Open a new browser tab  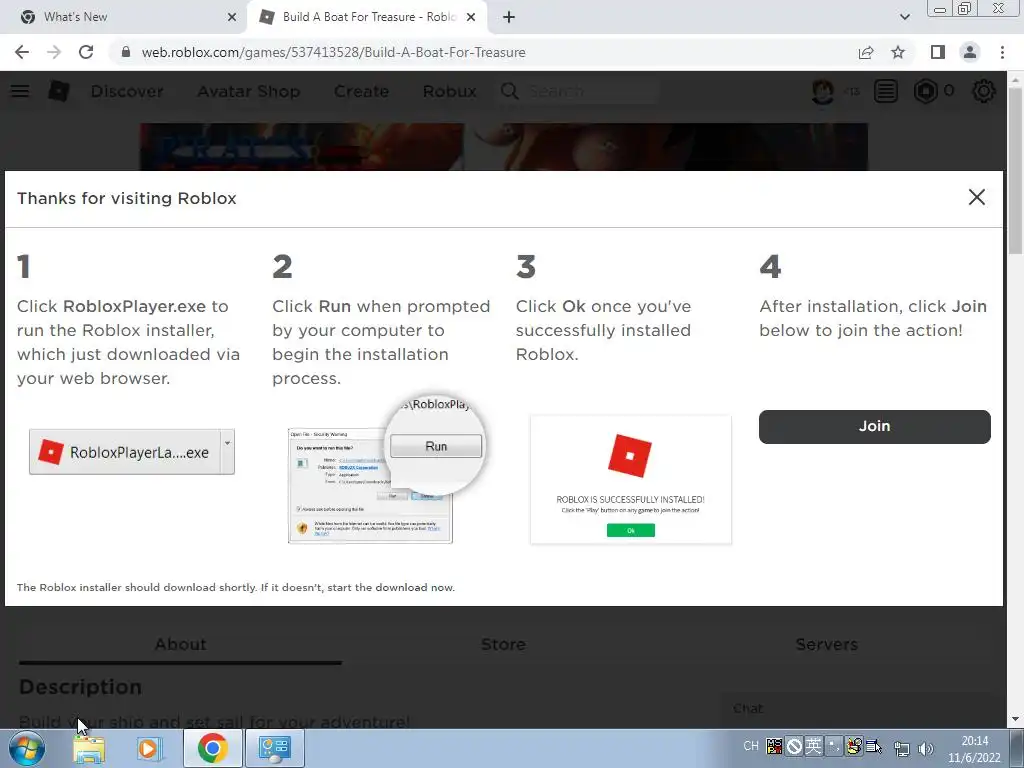pos(509,17)
